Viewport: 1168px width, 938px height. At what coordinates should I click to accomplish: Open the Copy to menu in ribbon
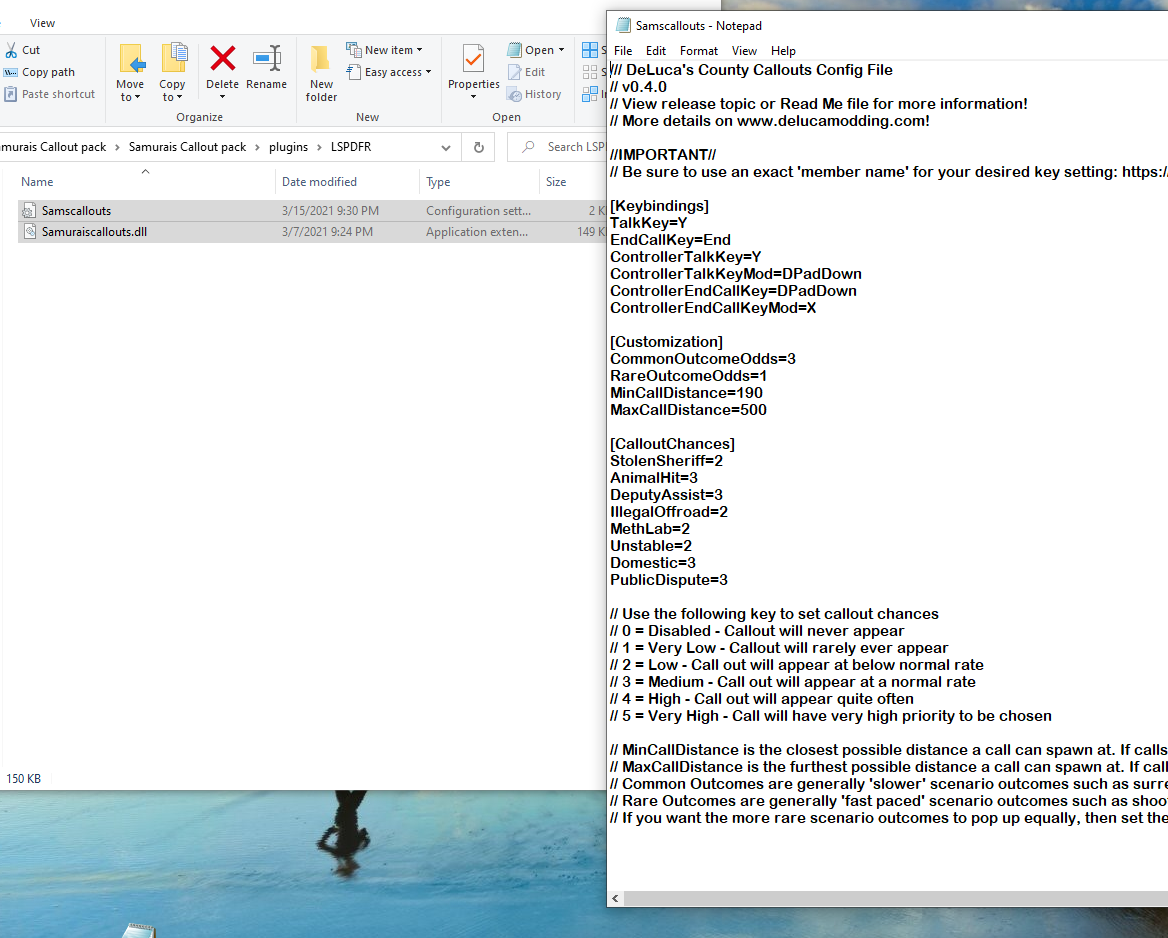[172, 72]
